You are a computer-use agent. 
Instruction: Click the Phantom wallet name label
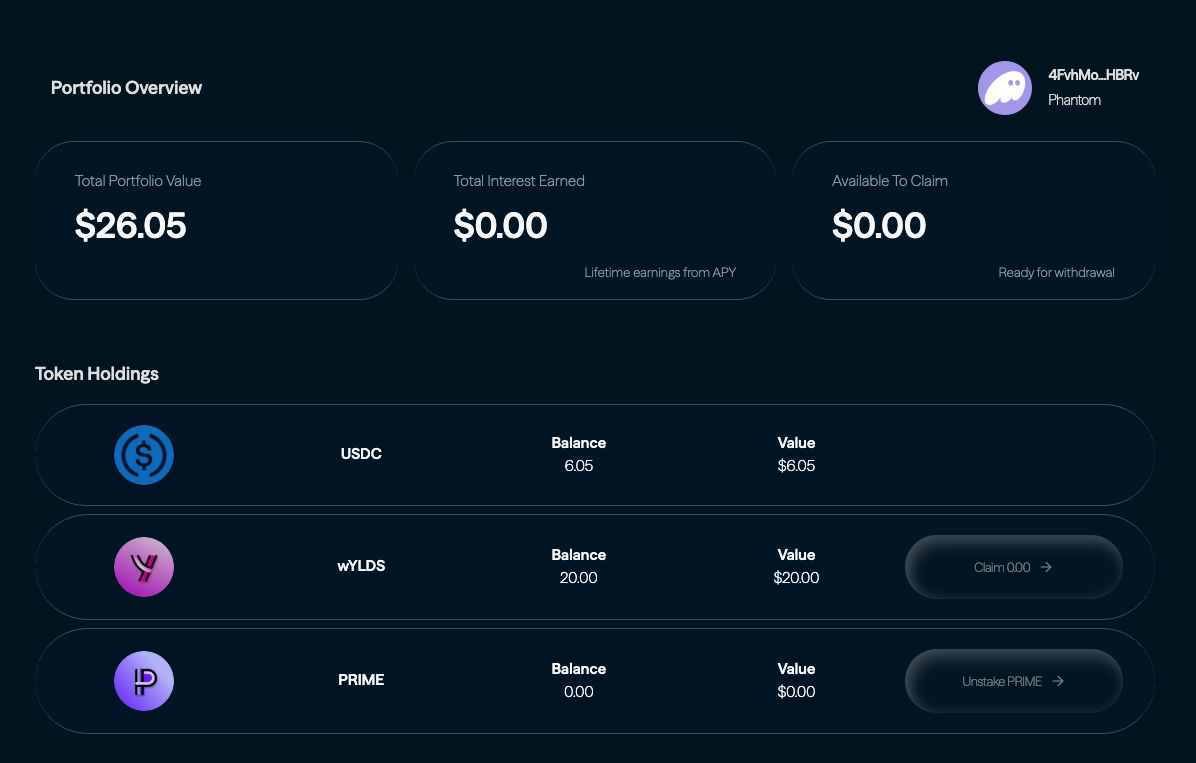1074,100
